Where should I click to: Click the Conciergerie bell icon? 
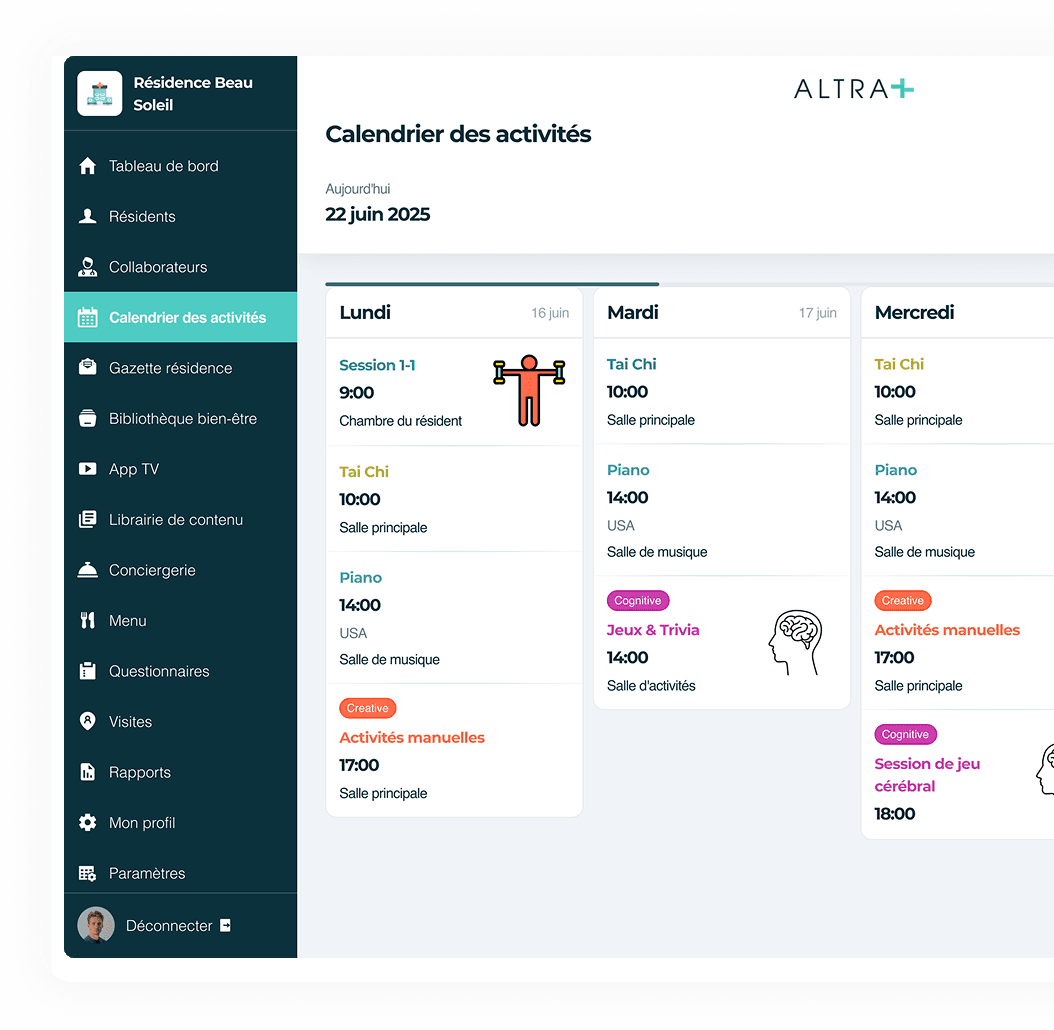click(88, 570)
